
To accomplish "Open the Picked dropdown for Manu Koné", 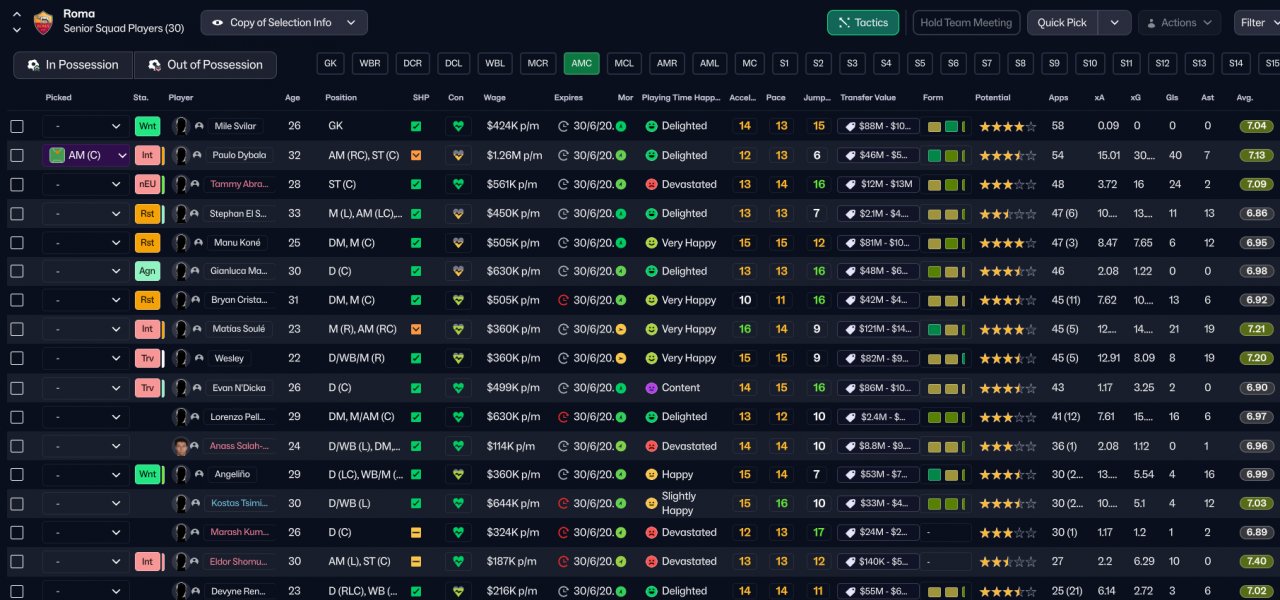I will click(86, 243).
